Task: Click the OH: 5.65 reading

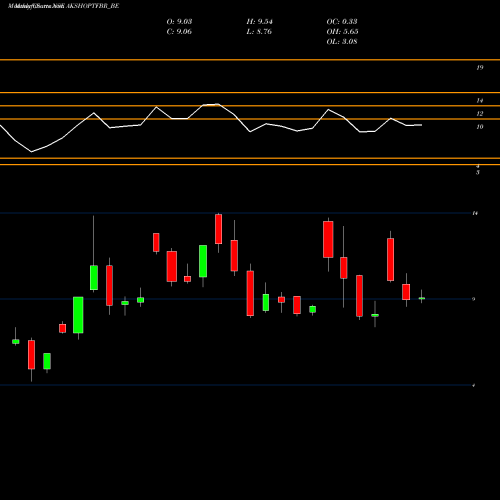Action: coord(342,32)
